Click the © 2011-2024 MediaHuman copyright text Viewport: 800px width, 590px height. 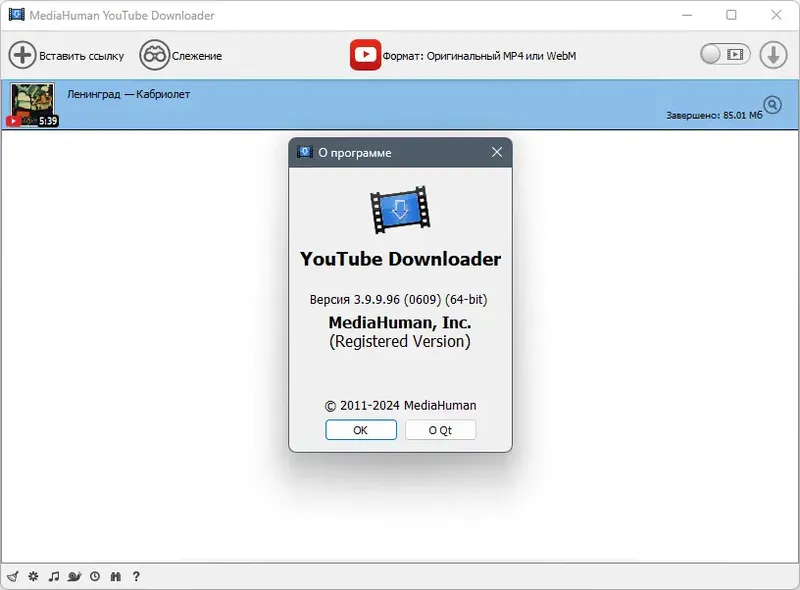(x=401, y=406)
